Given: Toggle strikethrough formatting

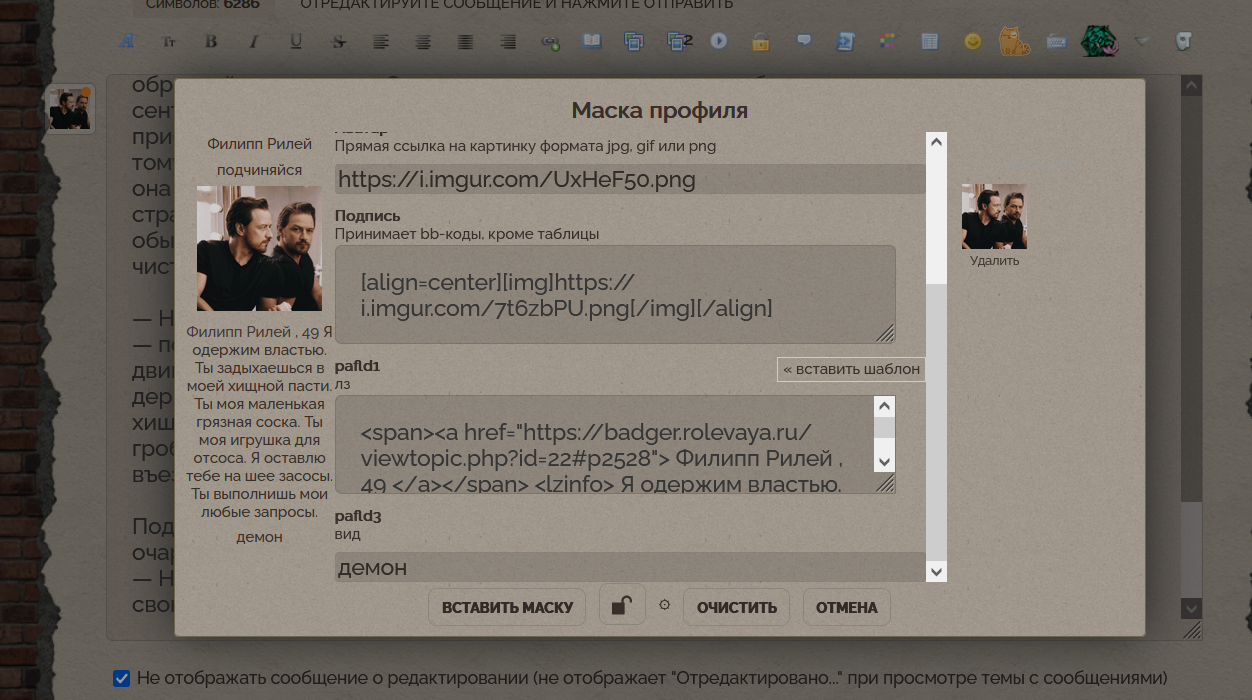Looking at the screenshot, I should (x=339, y=42).
